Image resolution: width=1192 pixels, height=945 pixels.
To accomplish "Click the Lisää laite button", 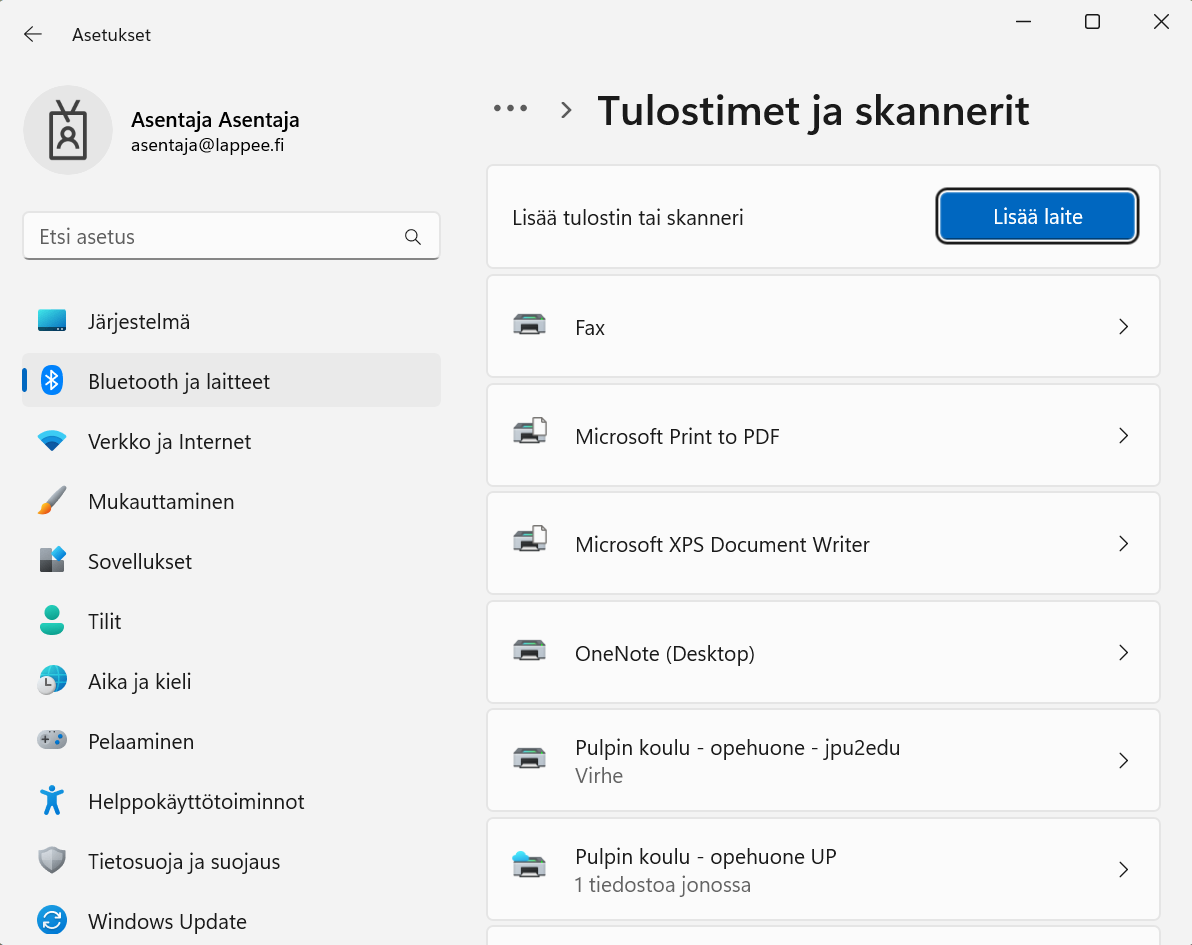I will point(1037,217).
